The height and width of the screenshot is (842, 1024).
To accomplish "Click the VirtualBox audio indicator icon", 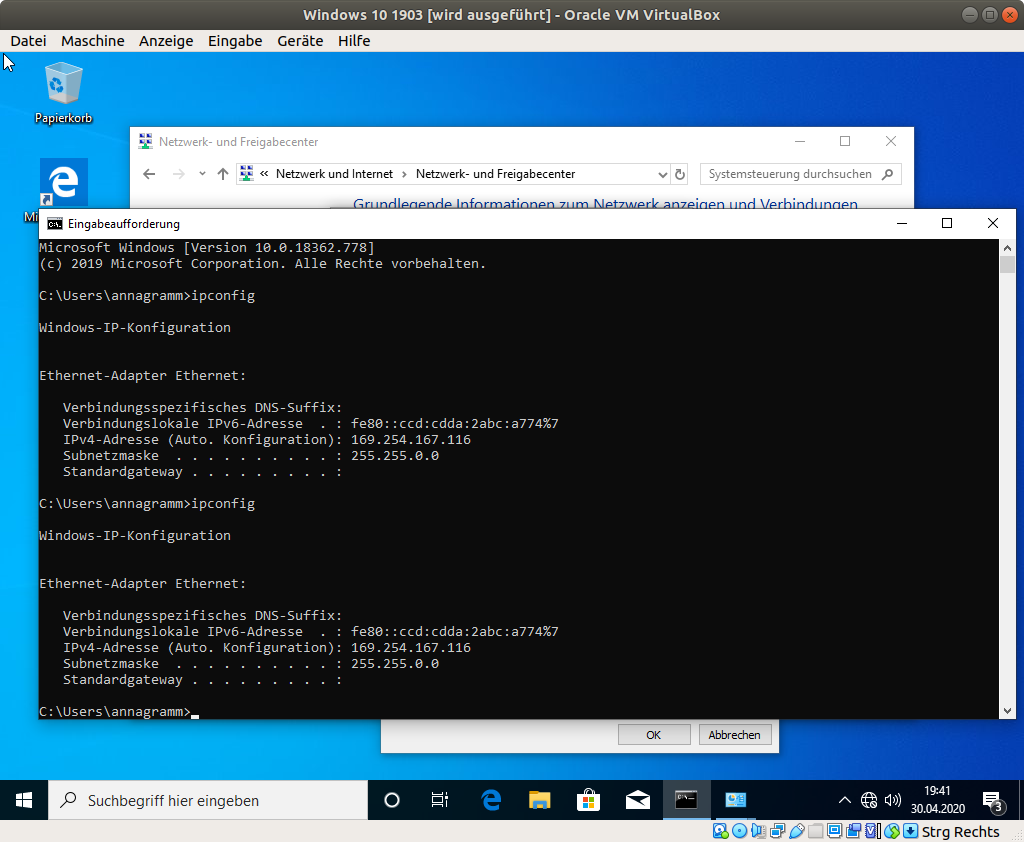I will click(758, 831).
